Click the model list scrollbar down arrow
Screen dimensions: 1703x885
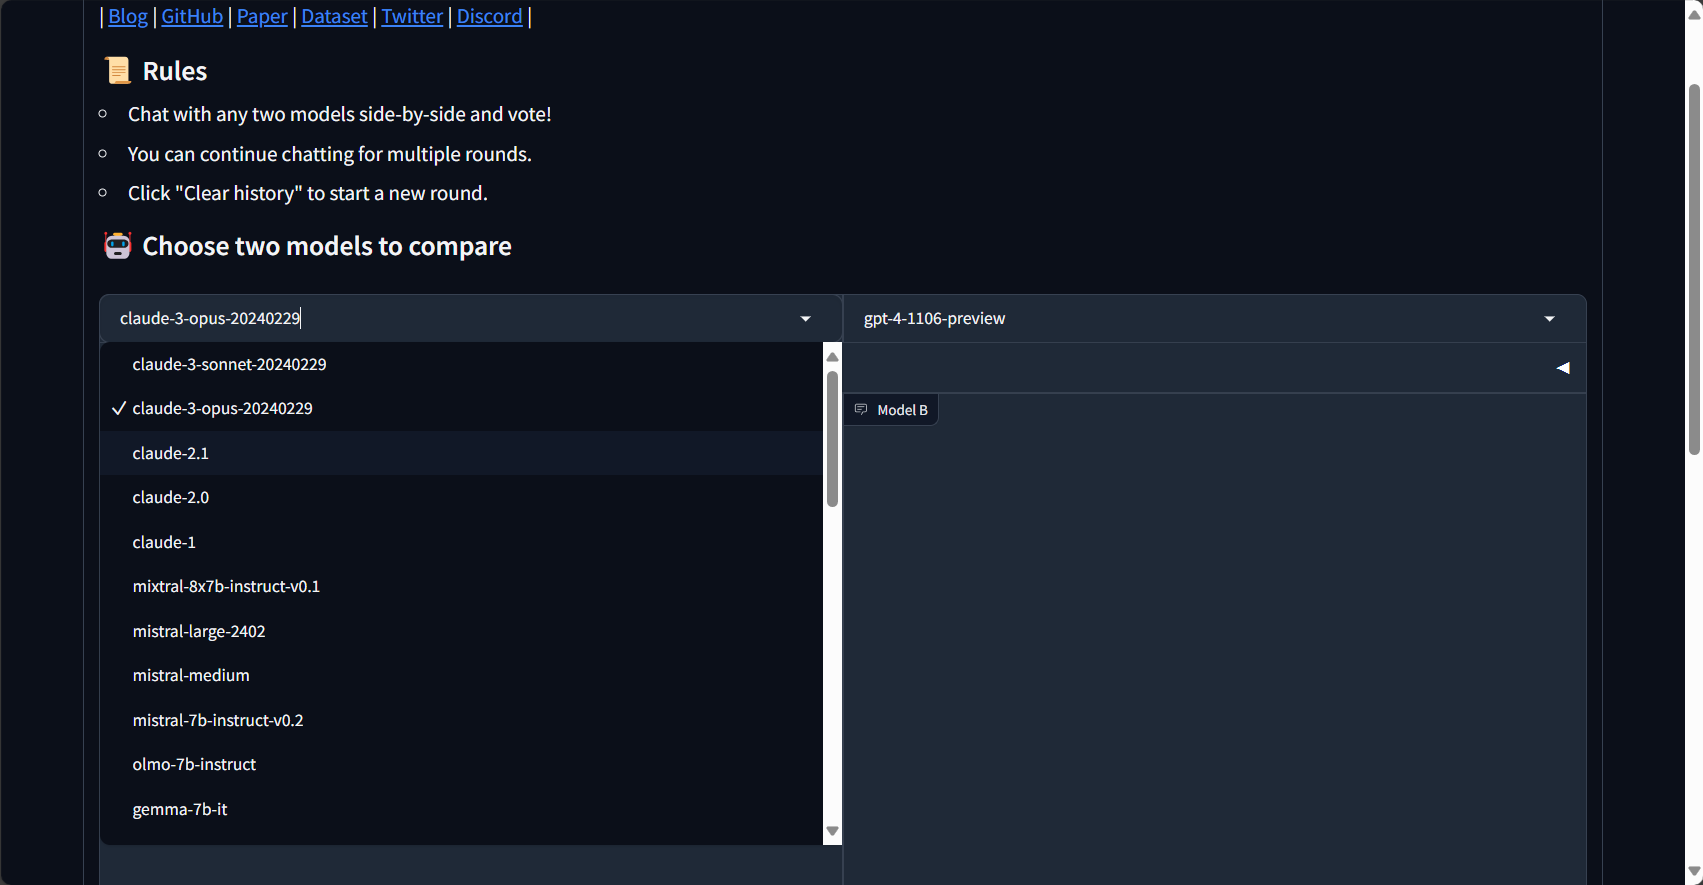coord(832,831)
